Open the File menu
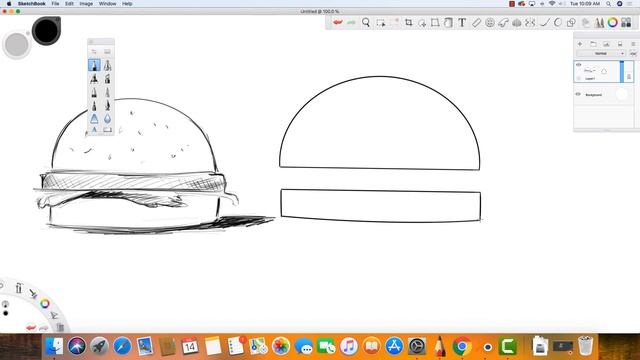640x360 pixels. 55,4
